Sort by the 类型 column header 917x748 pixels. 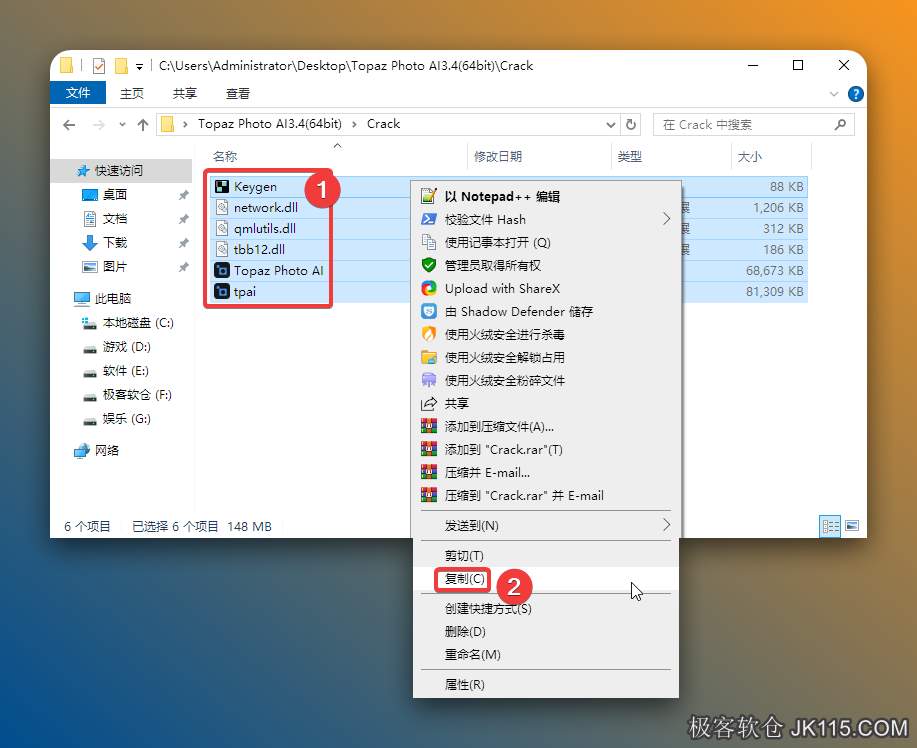629,157
